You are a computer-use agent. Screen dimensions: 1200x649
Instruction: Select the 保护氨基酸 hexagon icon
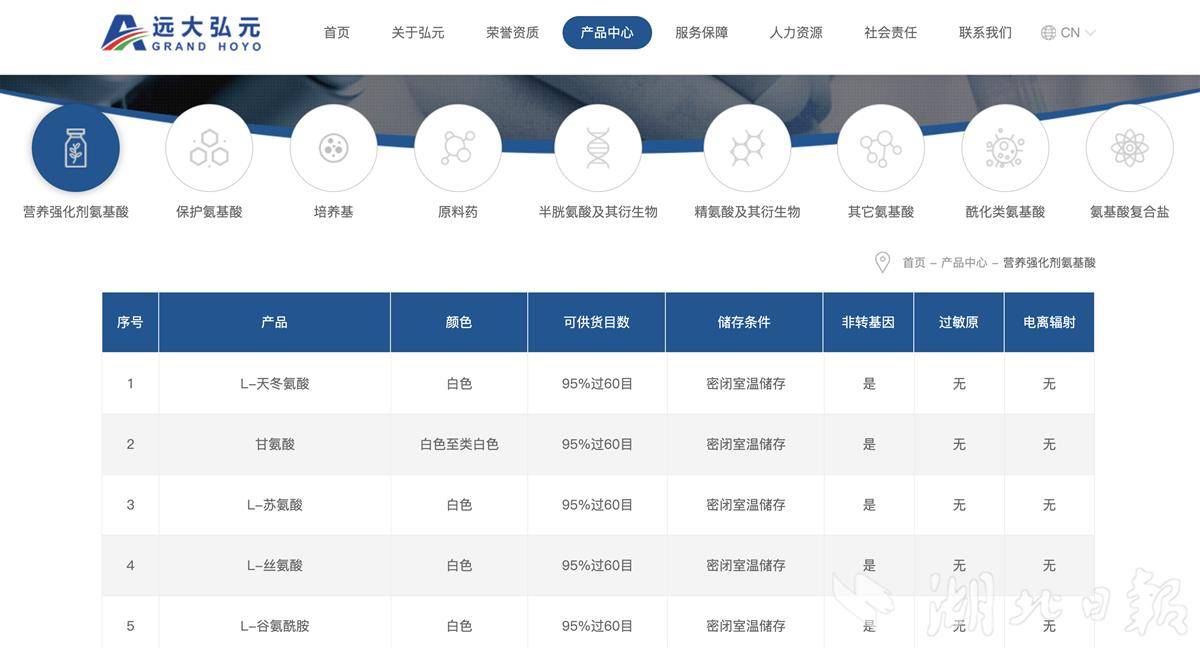tap(209, 148)
